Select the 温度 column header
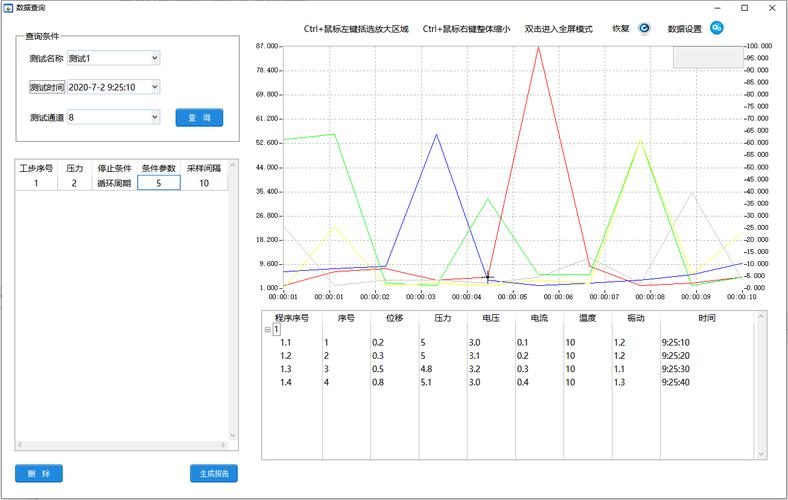 [587, 318]
